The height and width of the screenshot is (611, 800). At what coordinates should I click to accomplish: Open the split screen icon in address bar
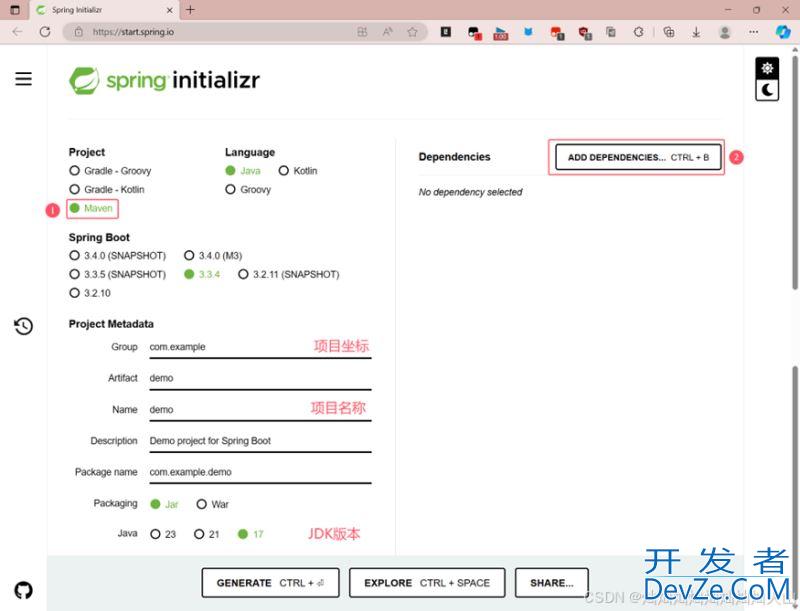(x=362, y=32)
